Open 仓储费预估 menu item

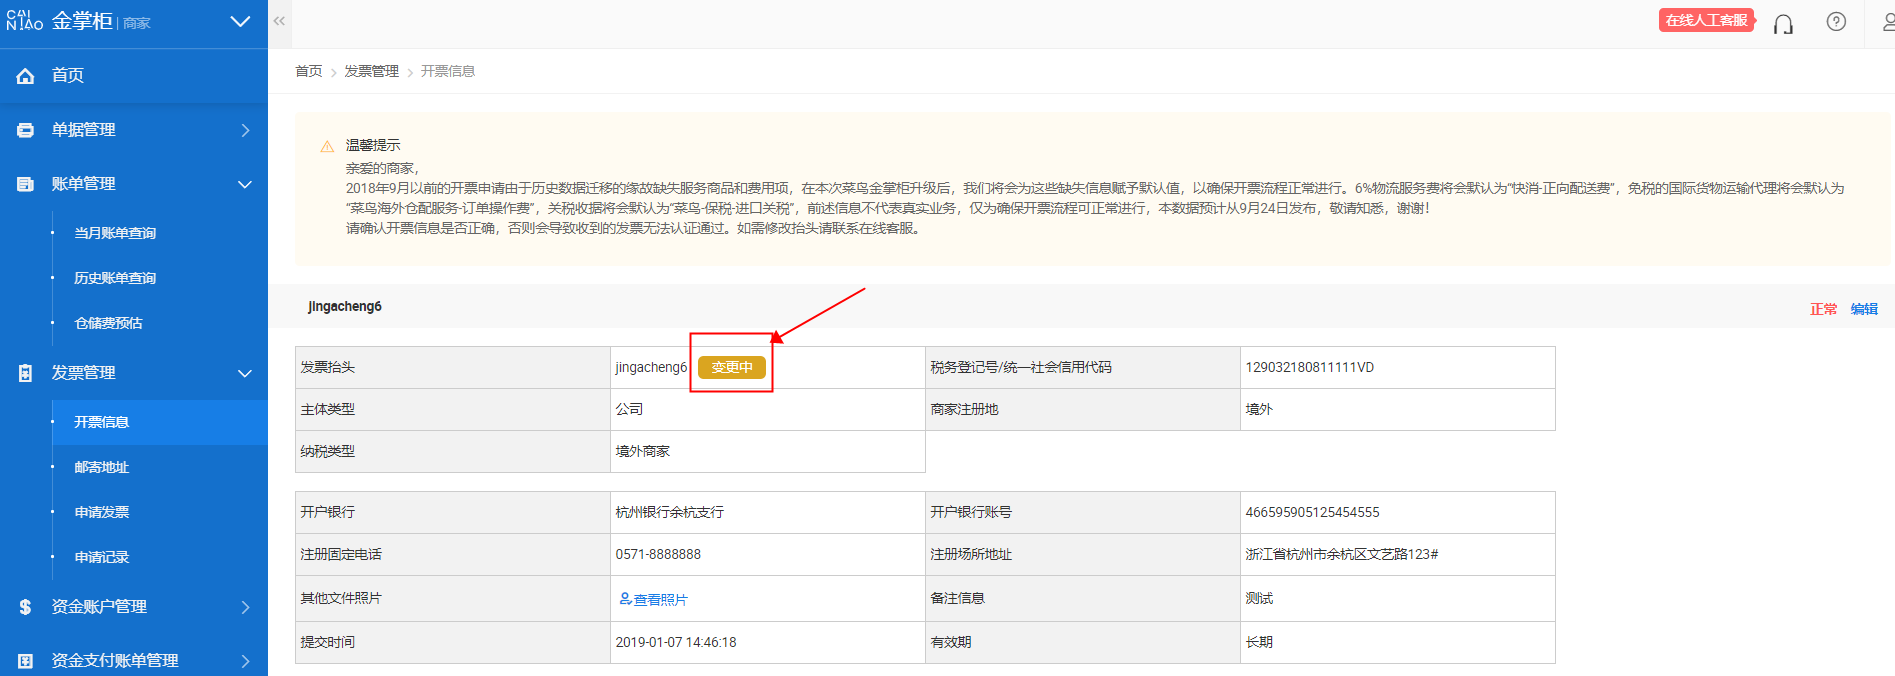108,323
